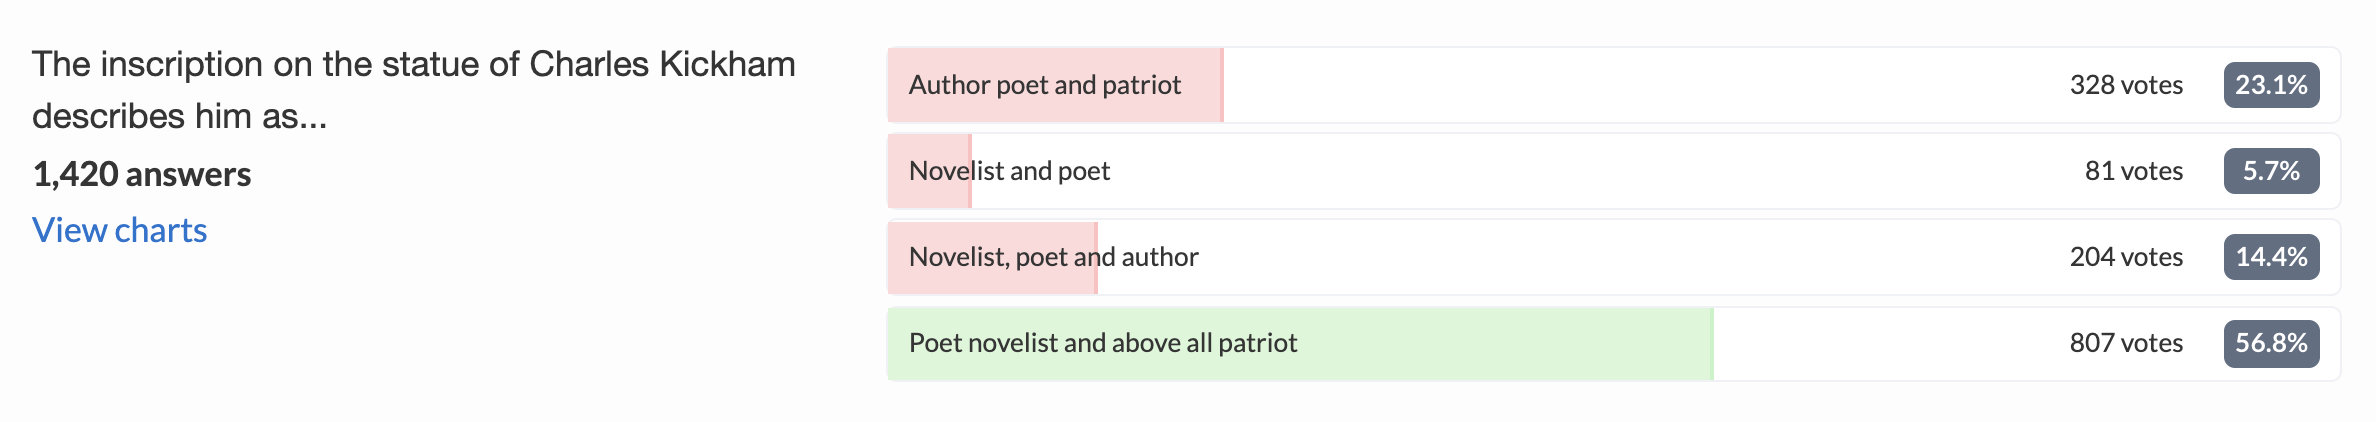Click the green correct-answer progress bar
This screenshot has height=422, width=2376.
(1300, 343)
